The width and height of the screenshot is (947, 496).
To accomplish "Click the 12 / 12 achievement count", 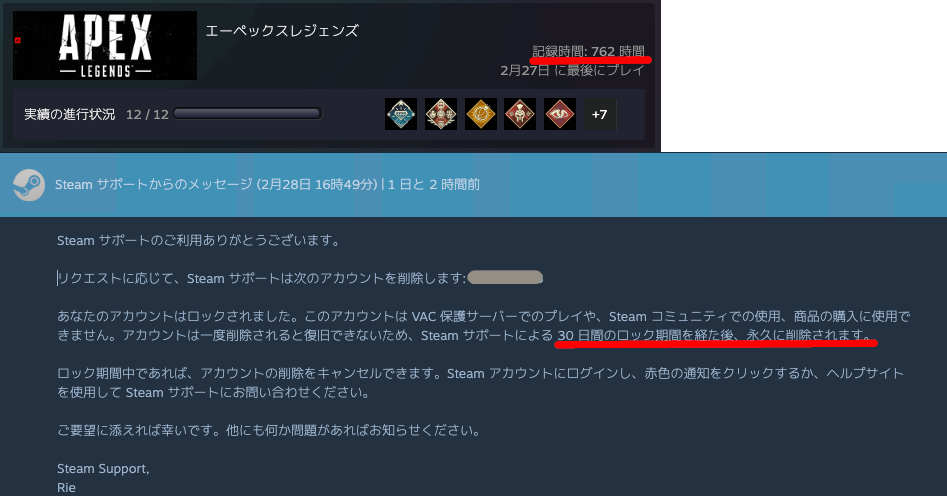I will 147,114.
